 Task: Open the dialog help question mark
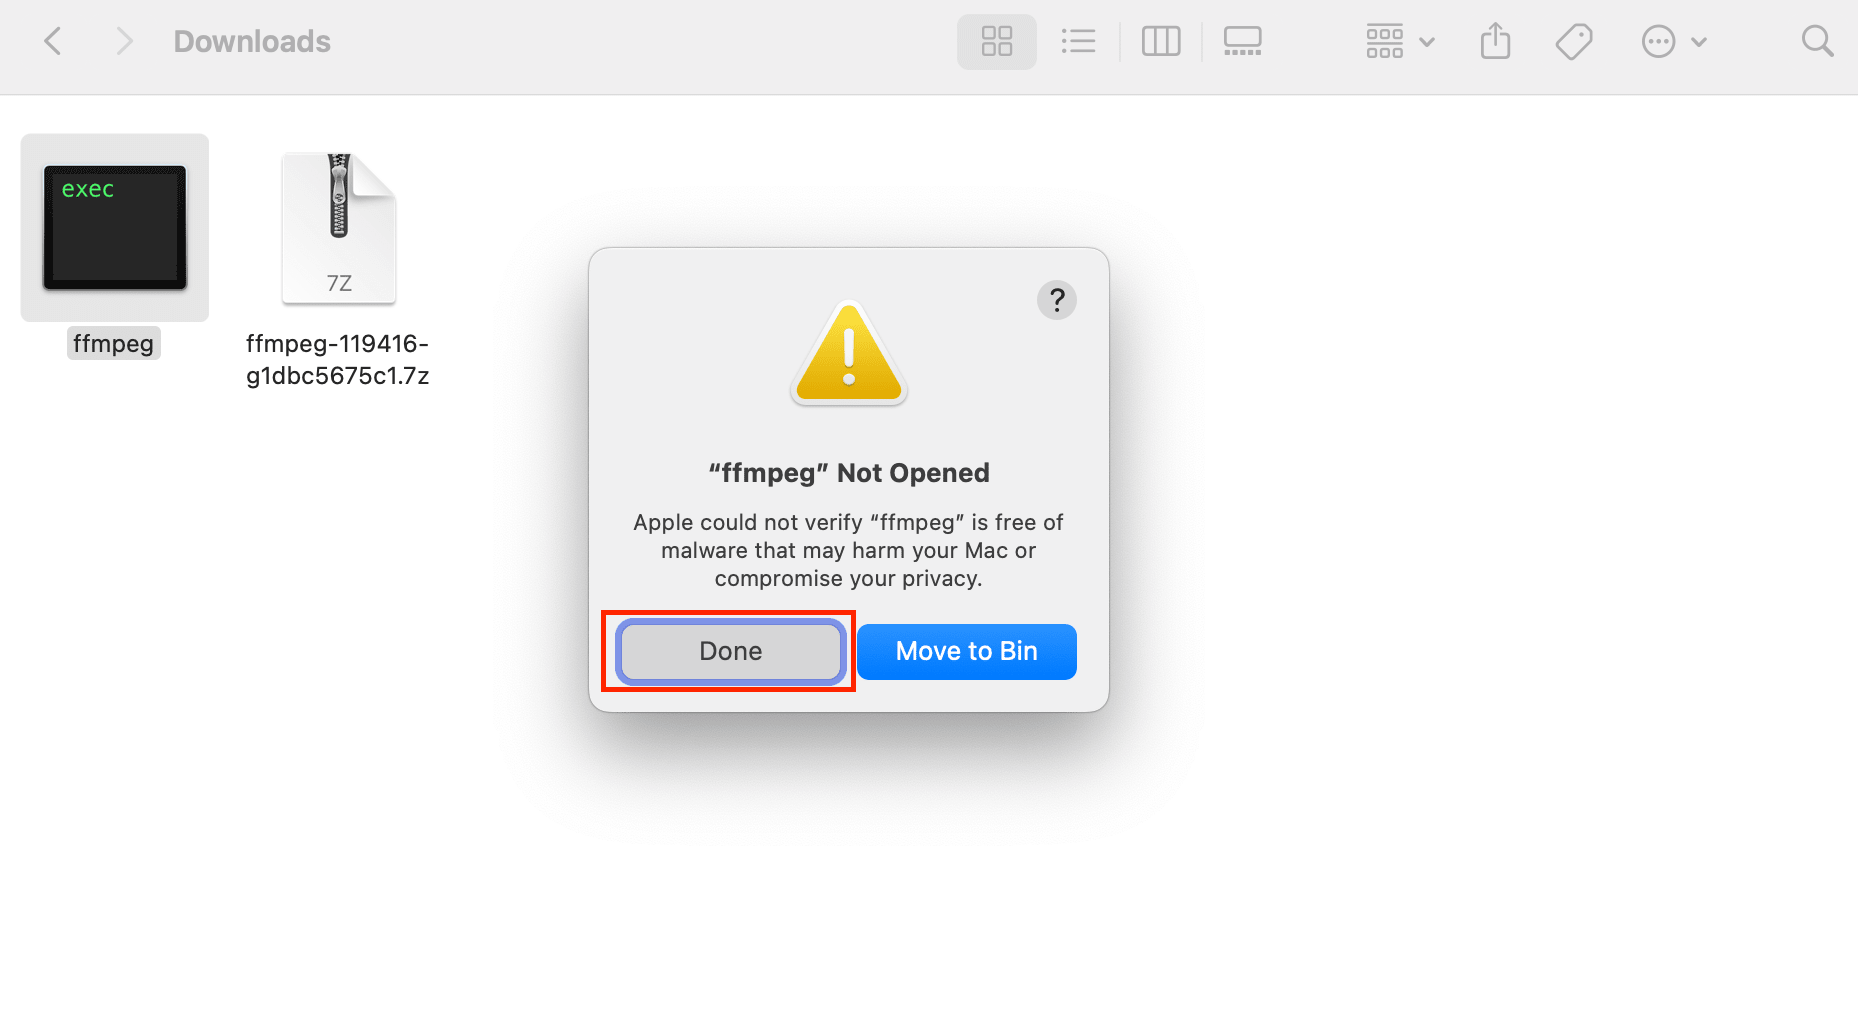[x=1056, y=300]
